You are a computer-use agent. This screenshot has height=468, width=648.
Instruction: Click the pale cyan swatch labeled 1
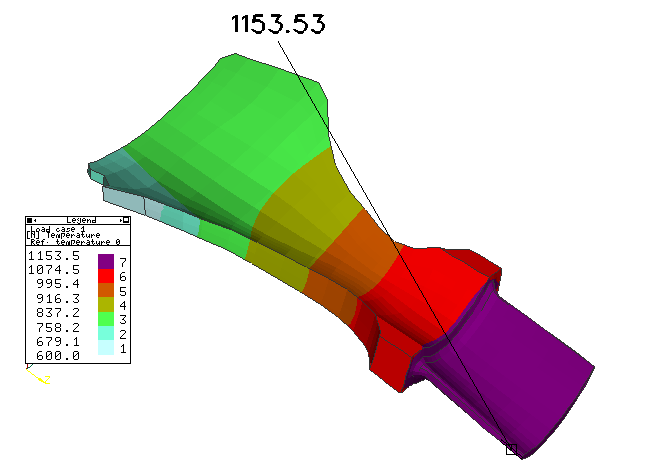[105, 348]
